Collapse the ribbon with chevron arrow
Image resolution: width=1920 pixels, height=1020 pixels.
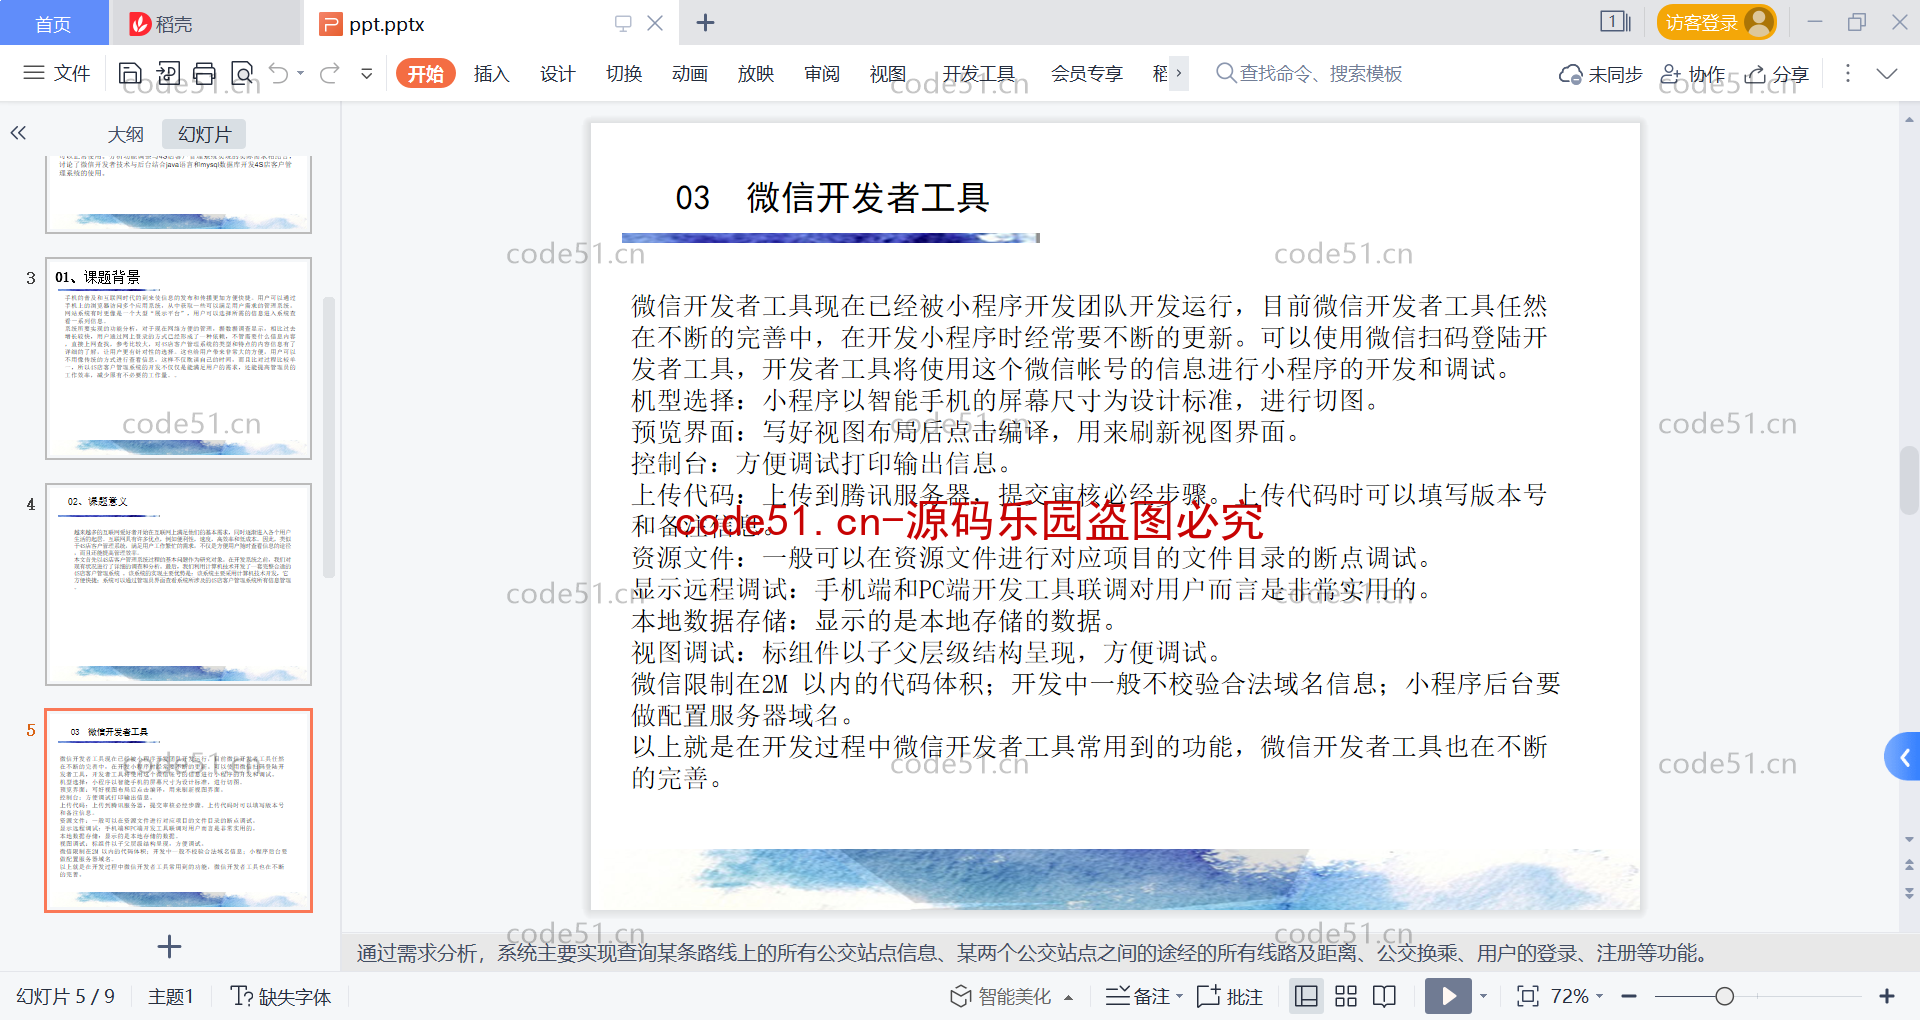[x=1887, y=73]
